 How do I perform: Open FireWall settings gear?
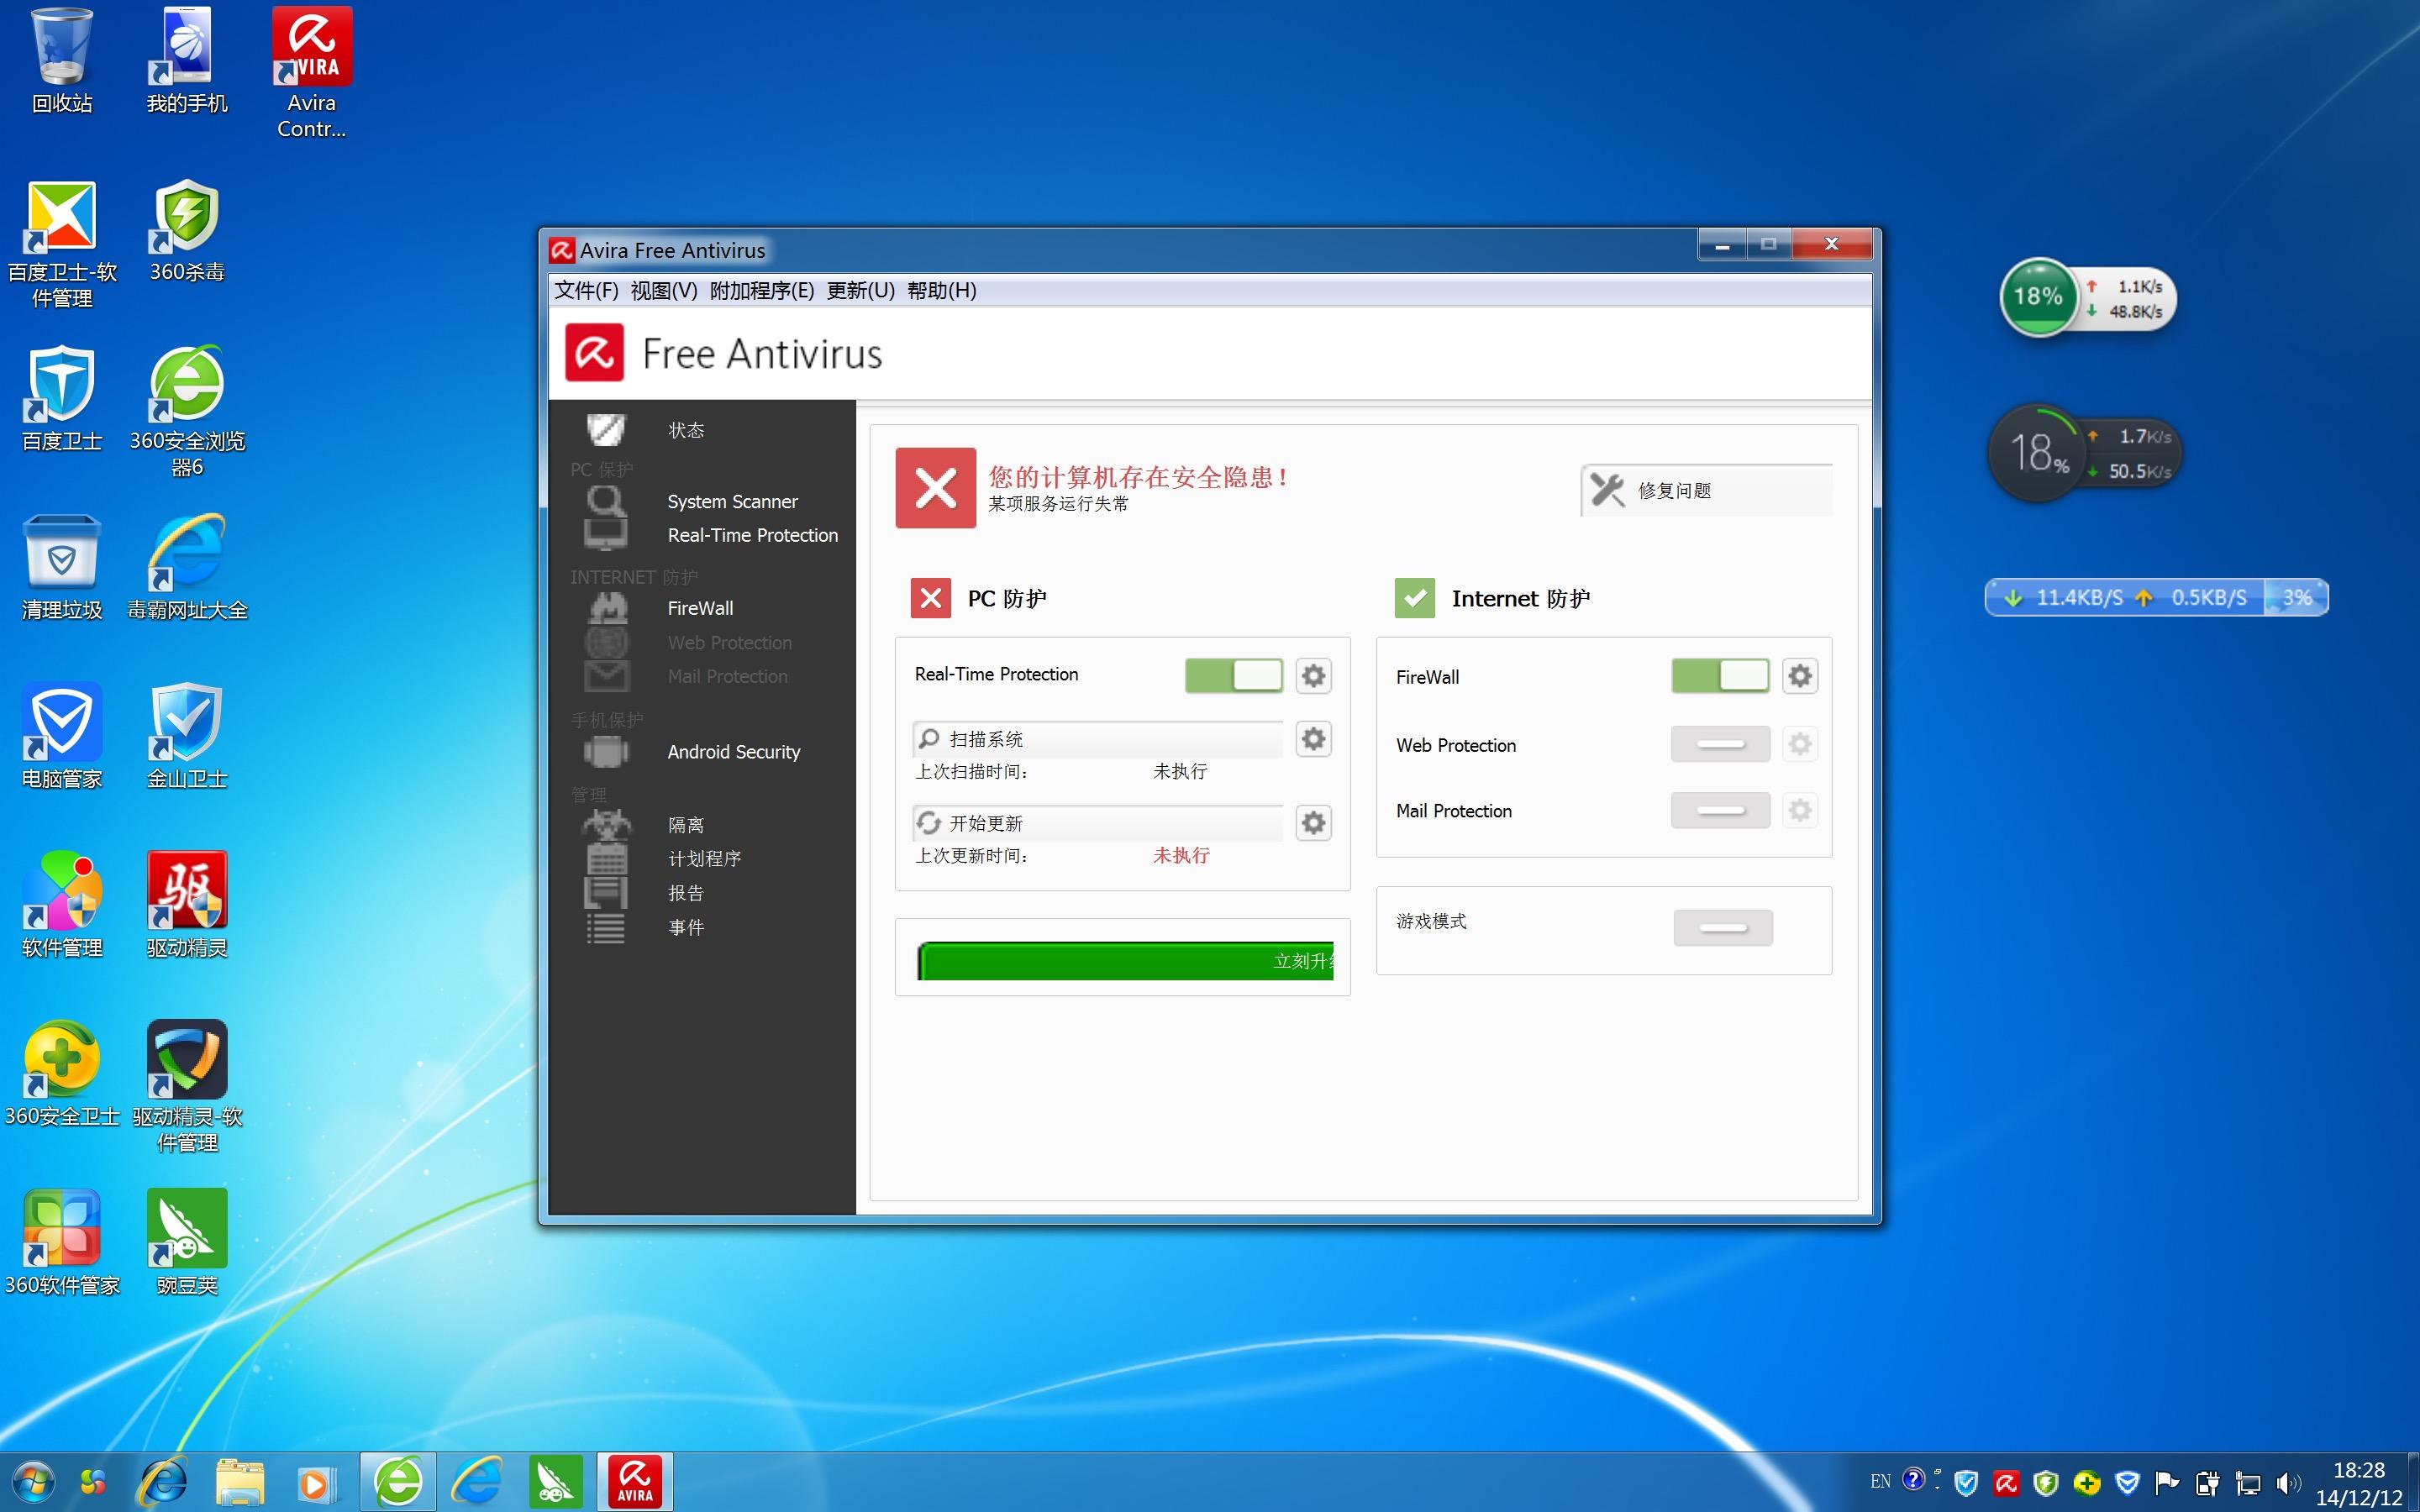coord(1799,676)
